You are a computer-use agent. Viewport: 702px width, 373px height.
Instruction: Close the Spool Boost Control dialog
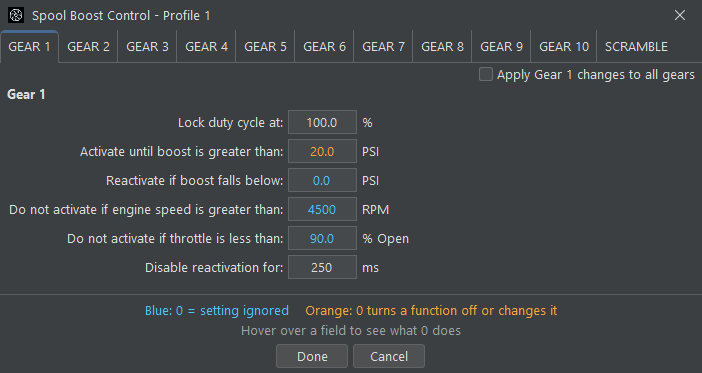(x=680, y=15)
